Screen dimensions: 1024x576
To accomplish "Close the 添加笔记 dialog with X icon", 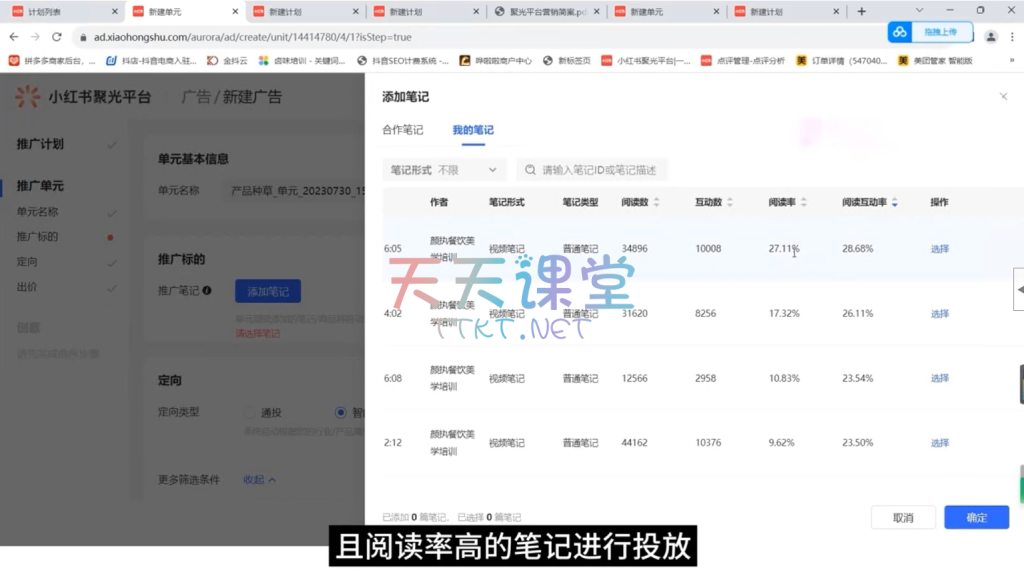I will tap(1003, 97).
